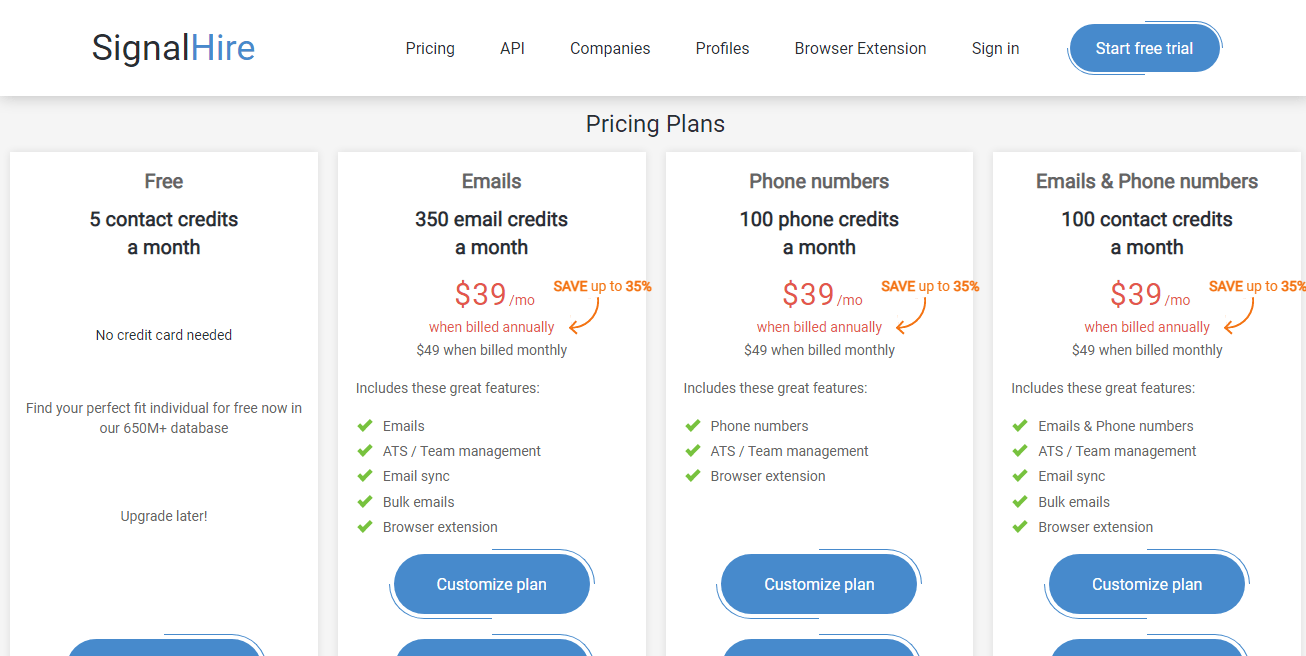The width and height of the screenshot is (1306, 656).
Task: Customize plan for the Emails plan
Action: tap(492, 584)
